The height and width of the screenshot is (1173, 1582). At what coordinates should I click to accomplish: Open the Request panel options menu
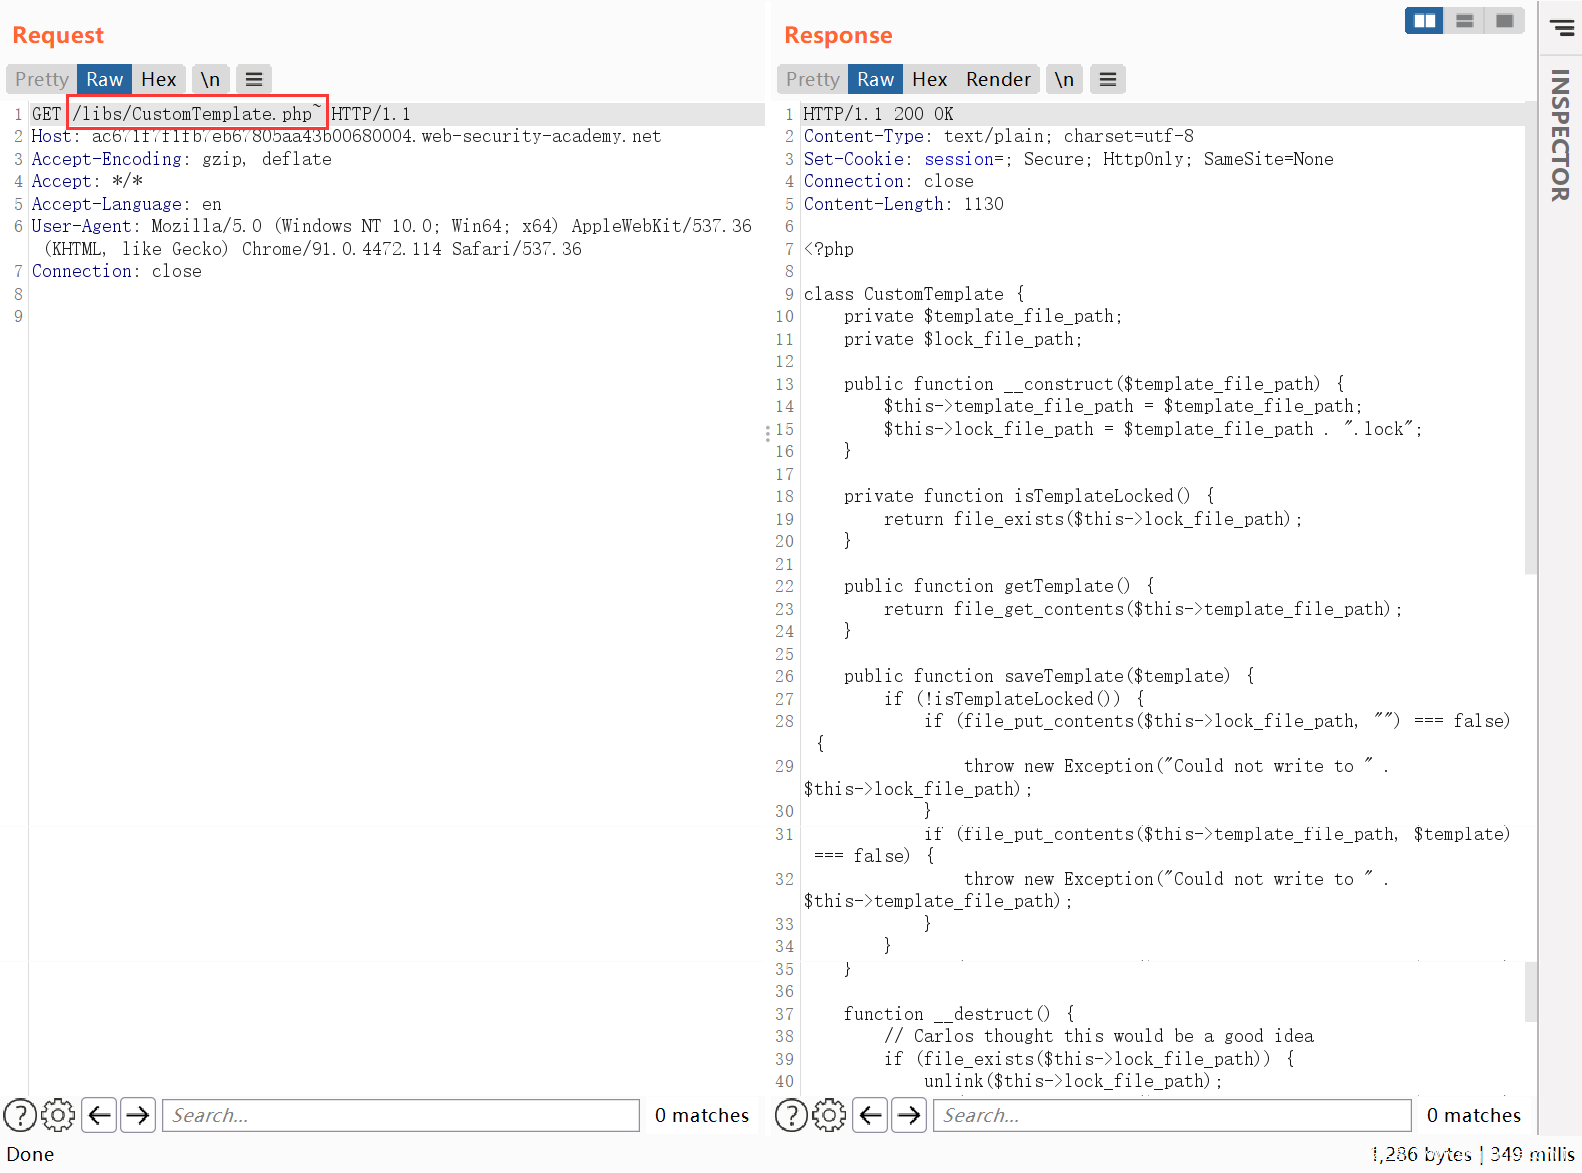254,79
